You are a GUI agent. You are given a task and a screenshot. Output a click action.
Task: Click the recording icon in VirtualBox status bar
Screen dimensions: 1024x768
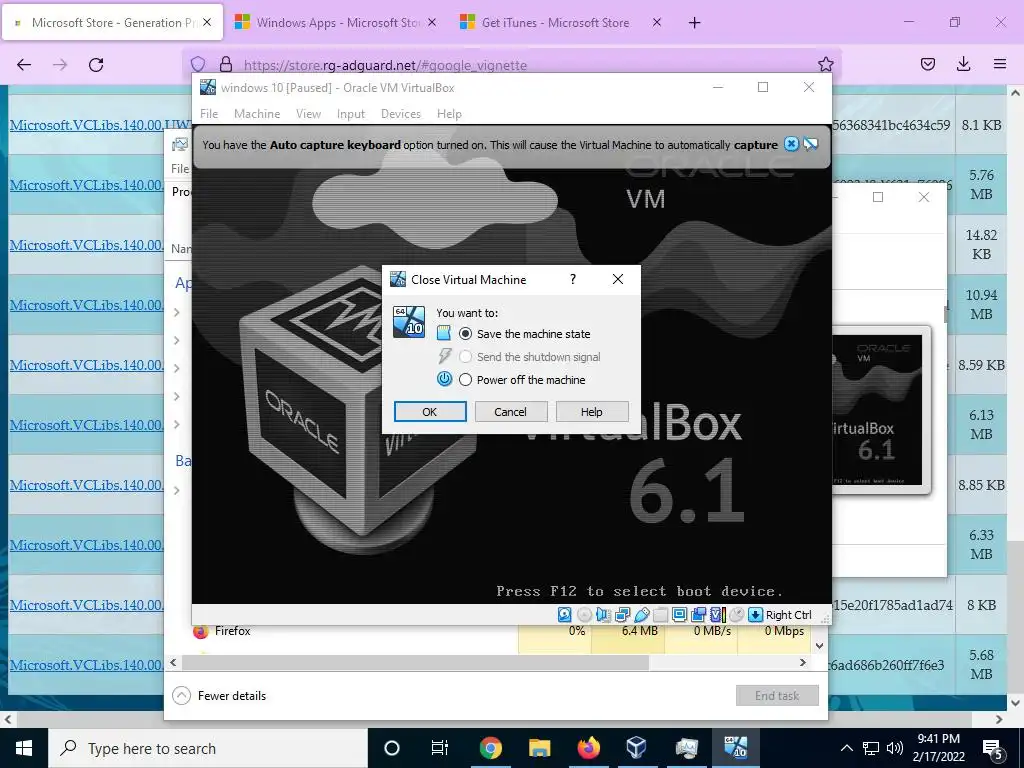click(x=699, y=615)
